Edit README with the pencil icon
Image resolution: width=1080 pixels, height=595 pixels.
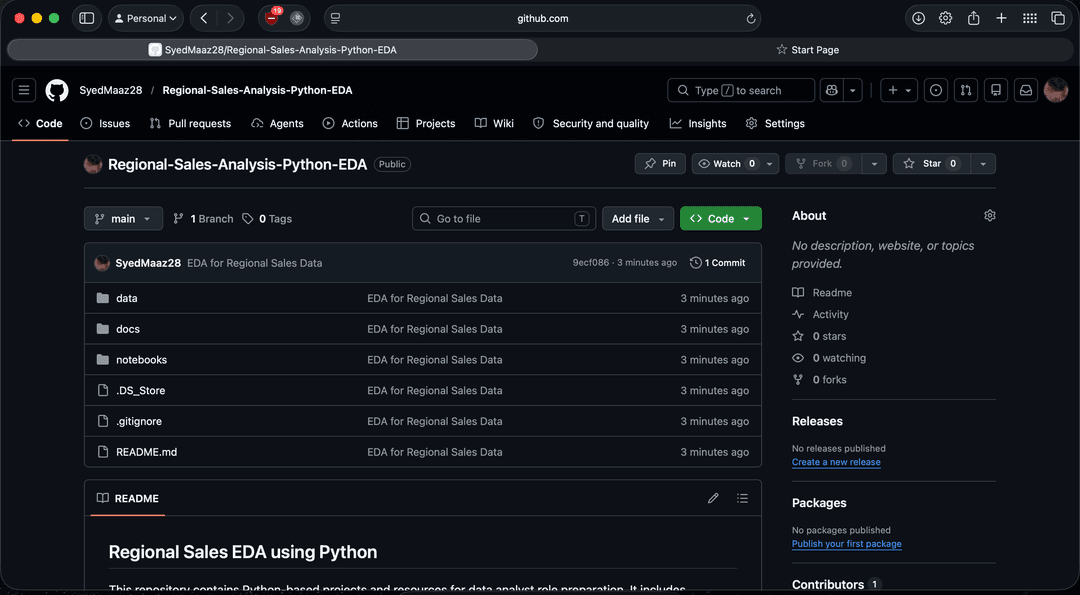pyautogui.click(x=713, y=498)
